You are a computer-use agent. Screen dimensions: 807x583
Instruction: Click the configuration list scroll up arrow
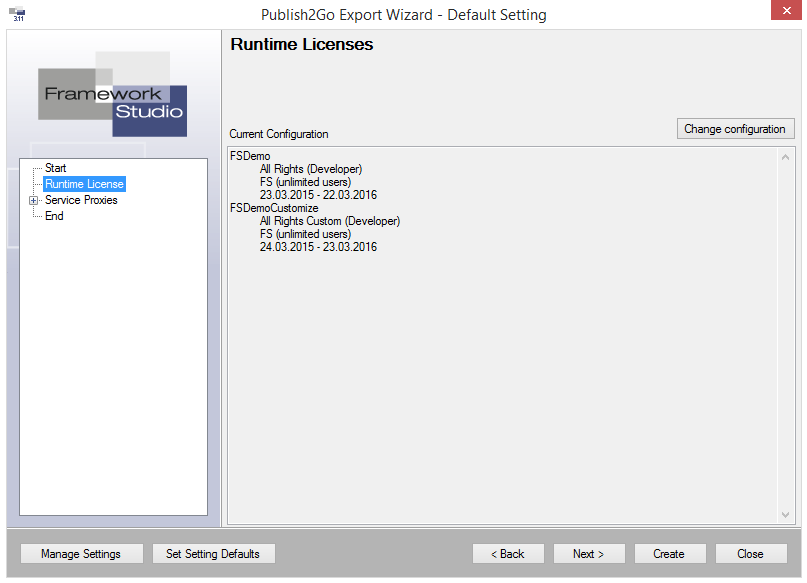point(785,157)
